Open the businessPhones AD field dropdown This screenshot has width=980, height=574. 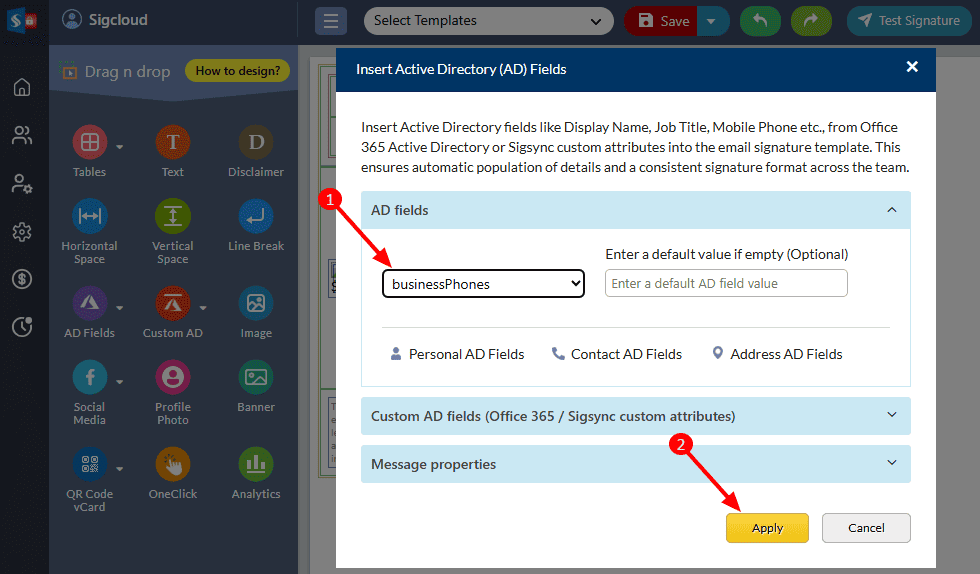pos(483,284)
